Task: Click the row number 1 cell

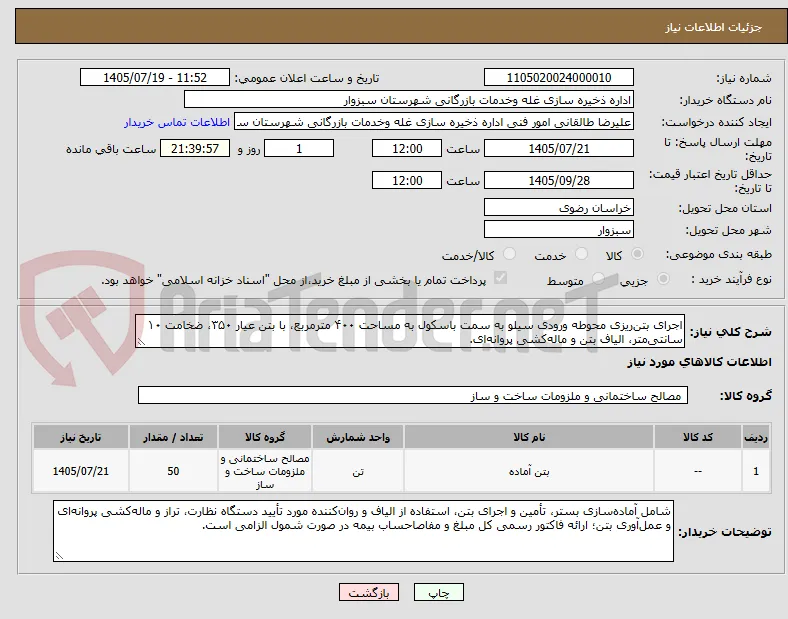Action: (756, 471)
